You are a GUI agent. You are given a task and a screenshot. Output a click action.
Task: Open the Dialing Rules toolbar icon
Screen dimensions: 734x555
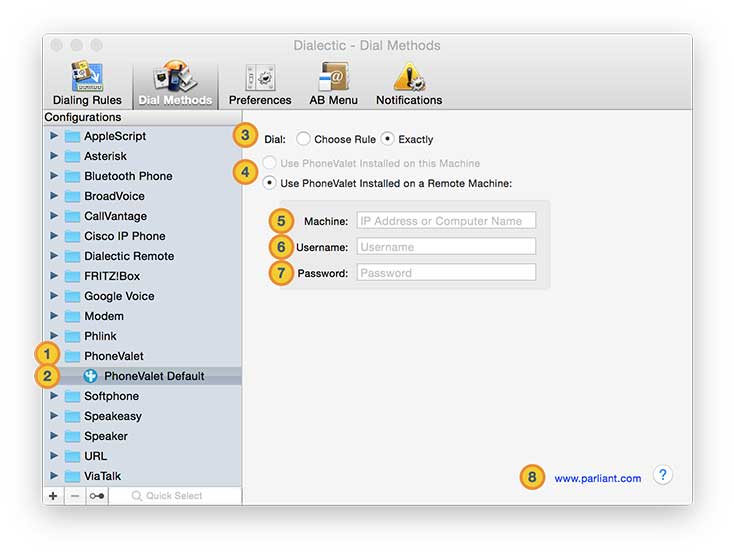(87, 76)
